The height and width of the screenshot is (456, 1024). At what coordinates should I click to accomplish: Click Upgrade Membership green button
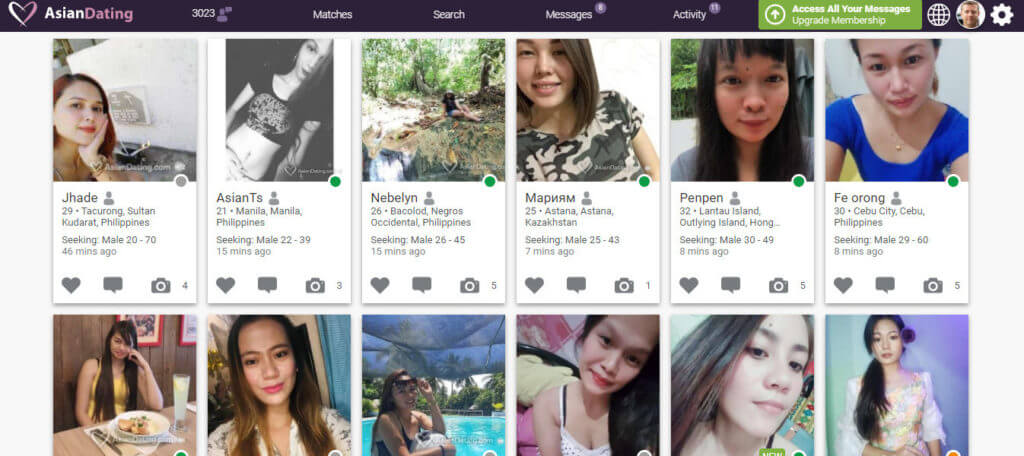point(840,14)
